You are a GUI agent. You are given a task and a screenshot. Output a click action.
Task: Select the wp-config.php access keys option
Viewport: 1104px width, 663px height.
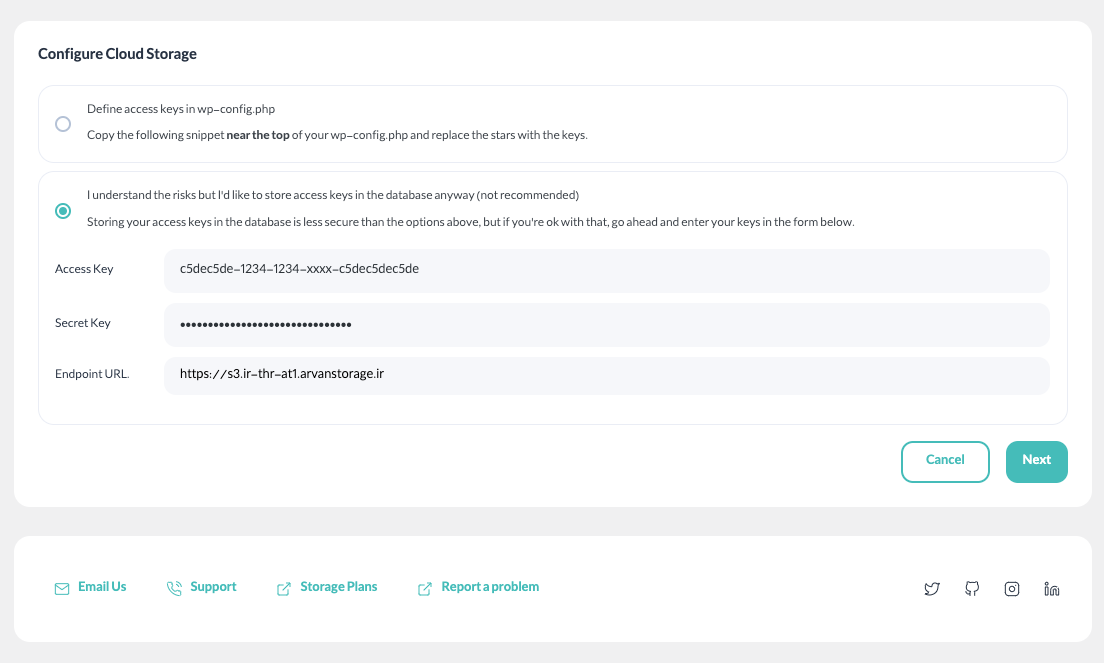pos(63,124)
